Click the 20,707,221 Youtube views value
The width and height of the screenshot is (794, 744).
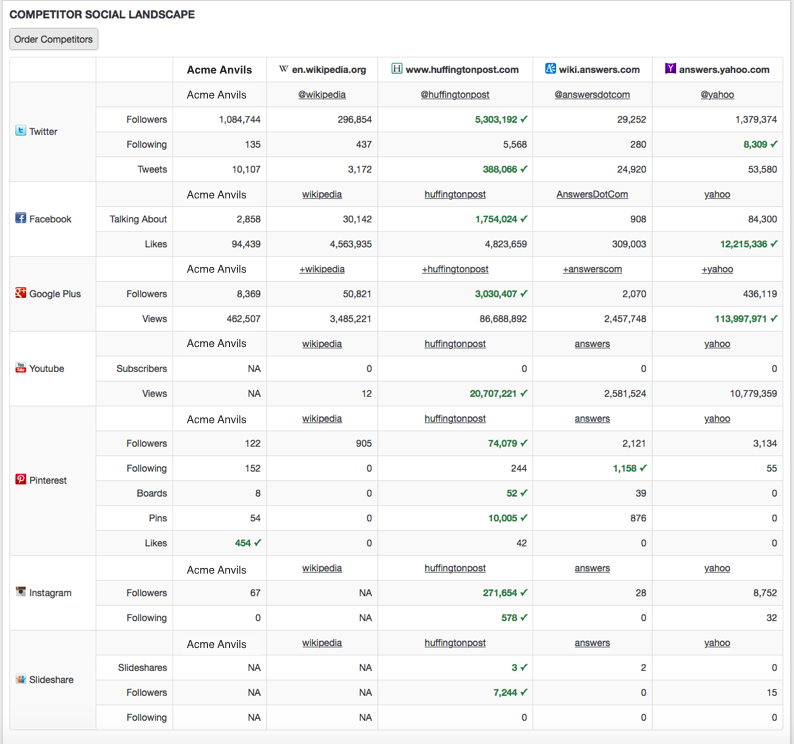493,394
